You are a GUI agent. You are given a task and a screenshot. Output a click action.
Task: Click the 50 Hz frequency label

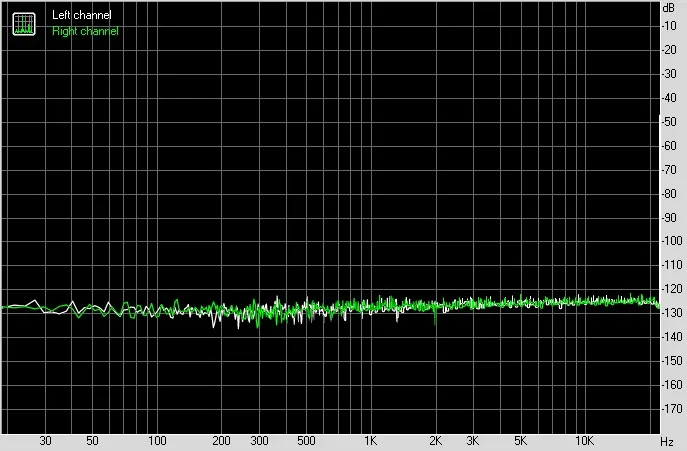tap(92, 441)
